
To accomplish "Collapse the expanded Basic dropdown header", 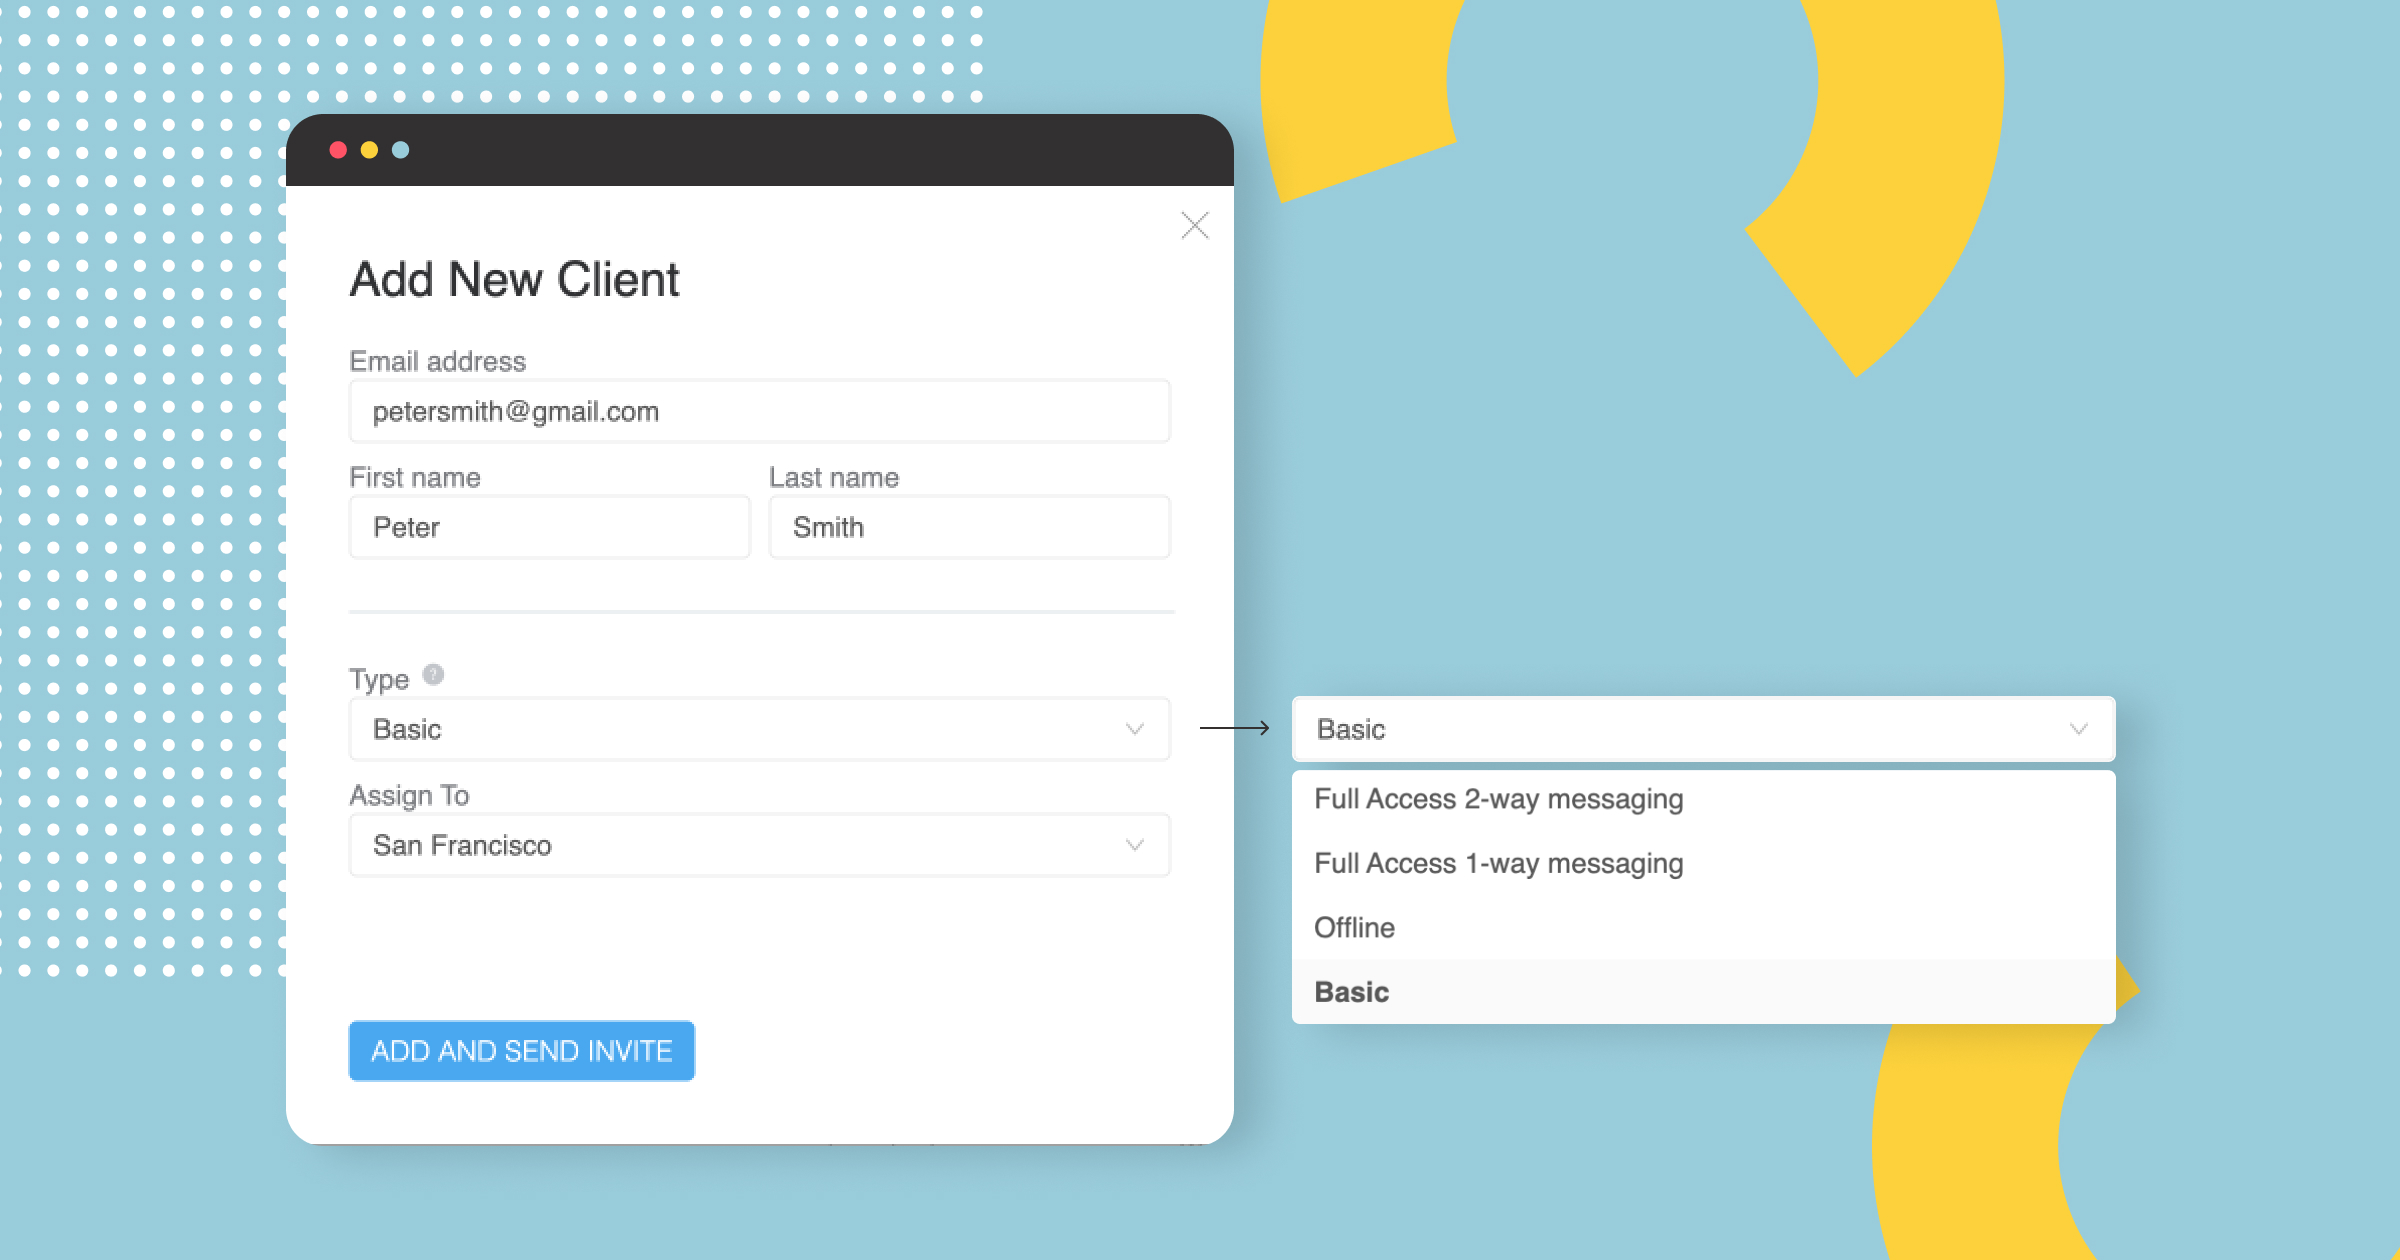I will (1680, 729).
